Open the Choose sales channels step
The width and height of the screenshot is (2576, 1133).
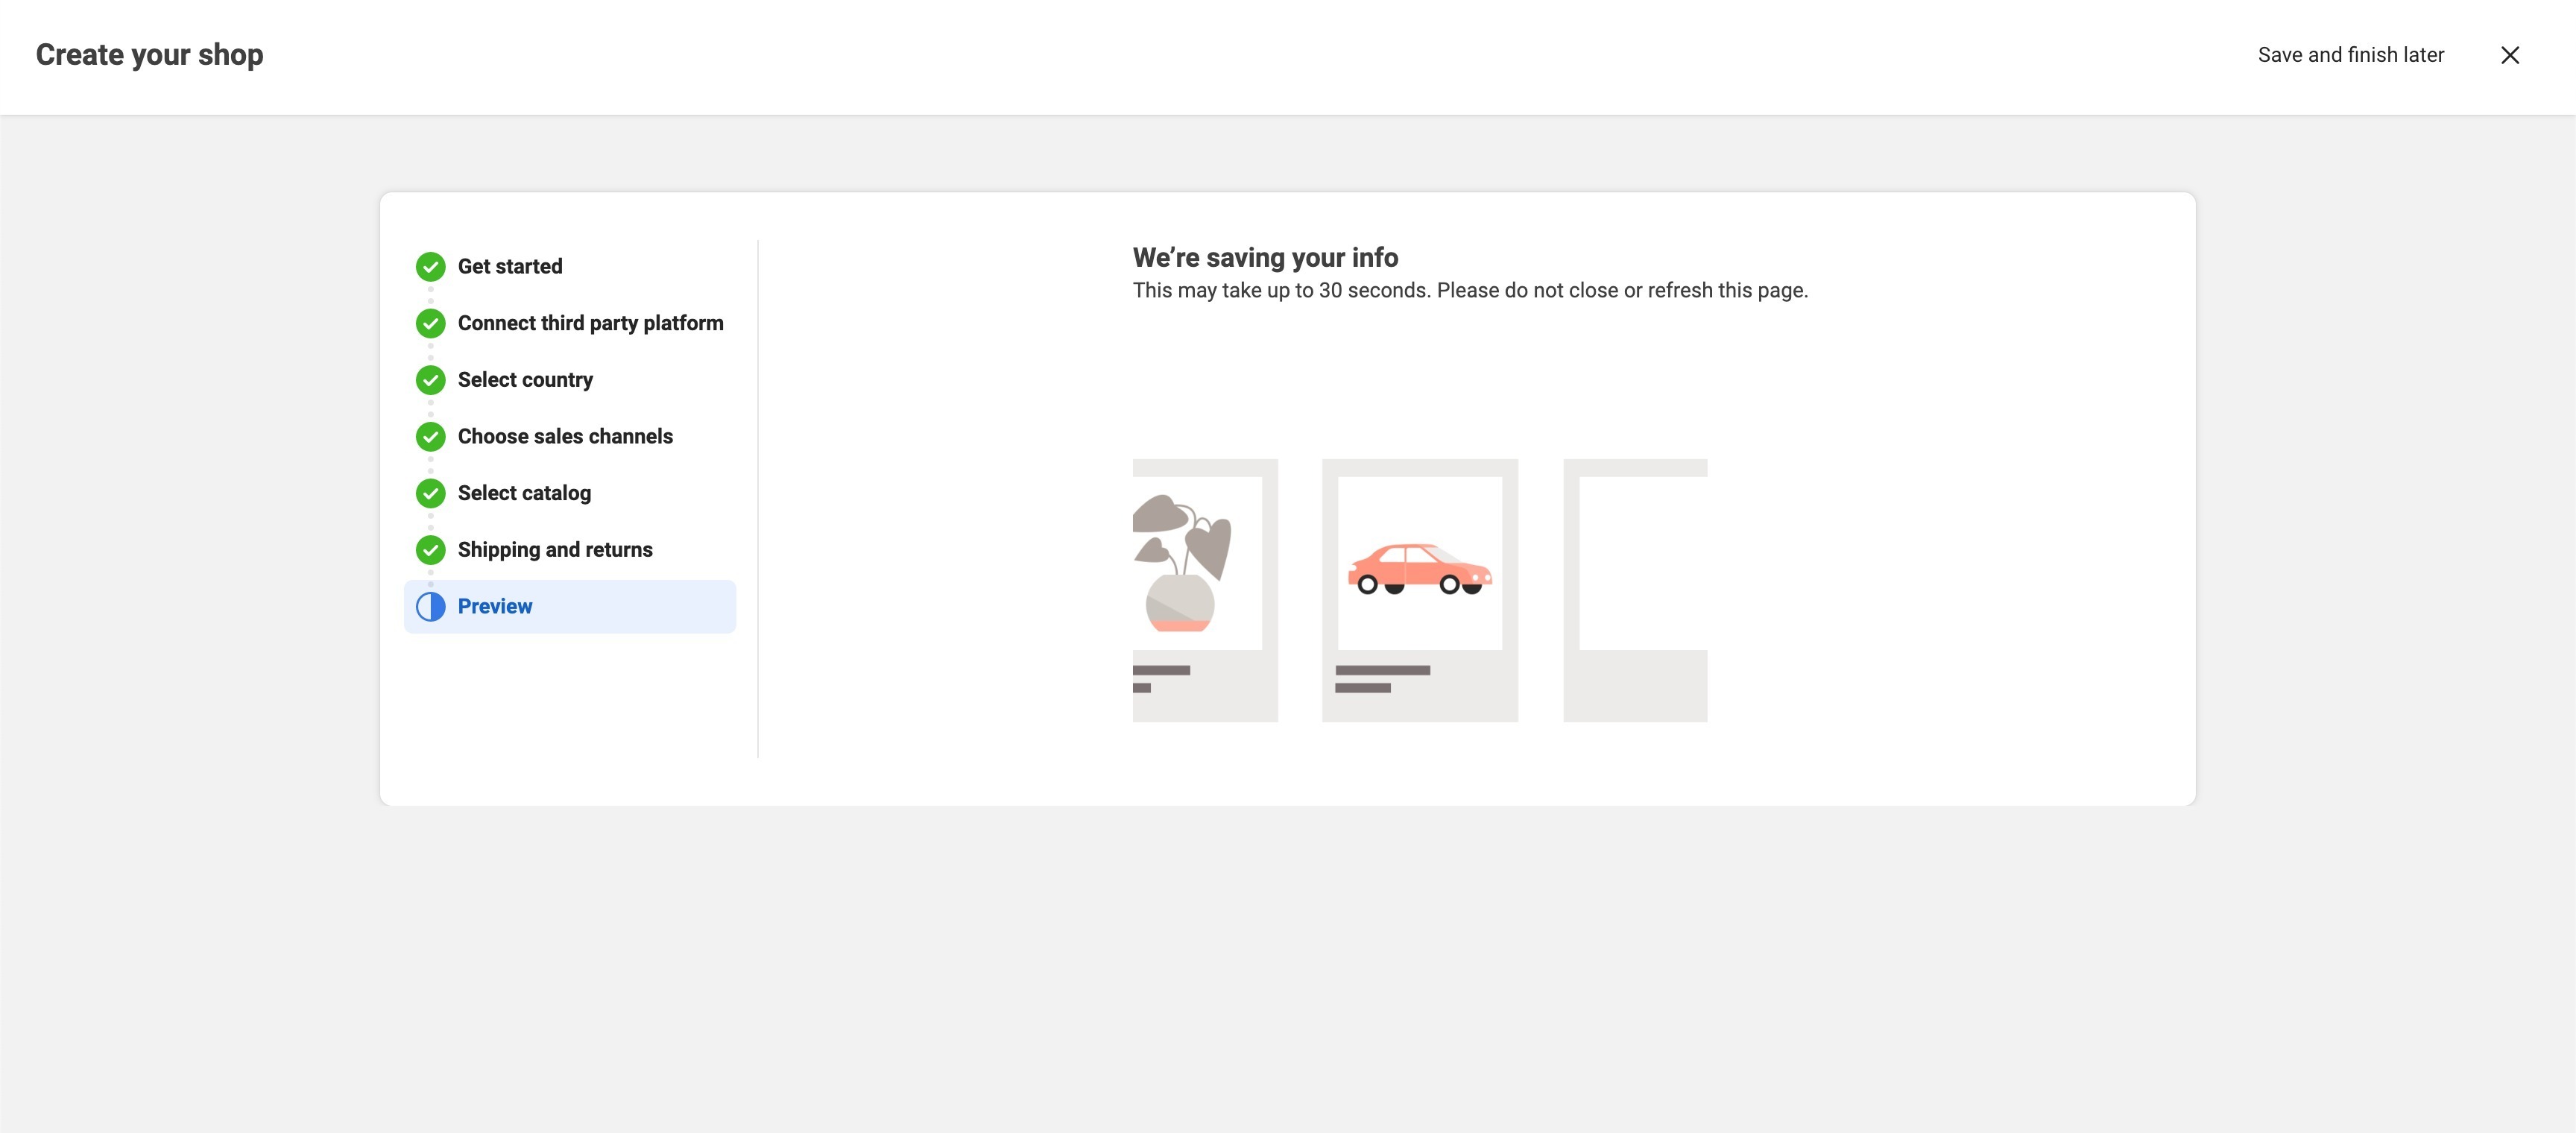[x=565, y=437]
